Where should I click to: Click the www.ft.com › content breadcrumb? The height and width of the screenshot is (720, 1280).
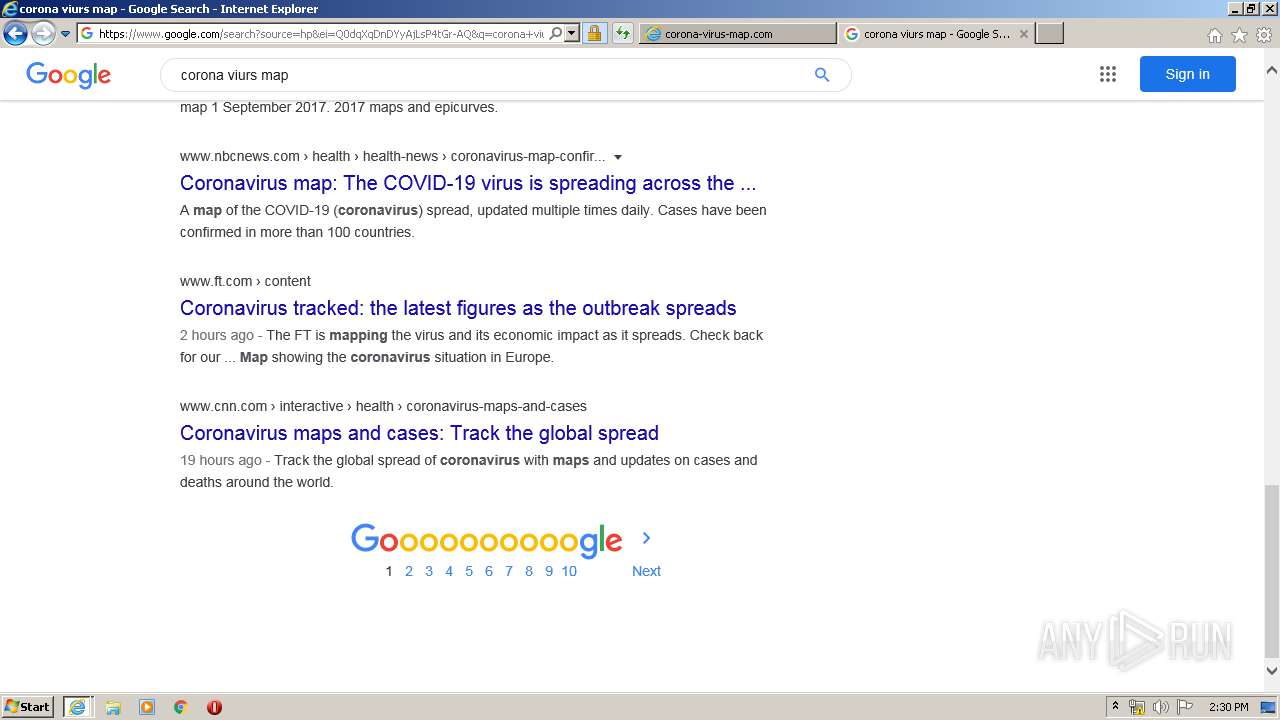click(245, 281)
